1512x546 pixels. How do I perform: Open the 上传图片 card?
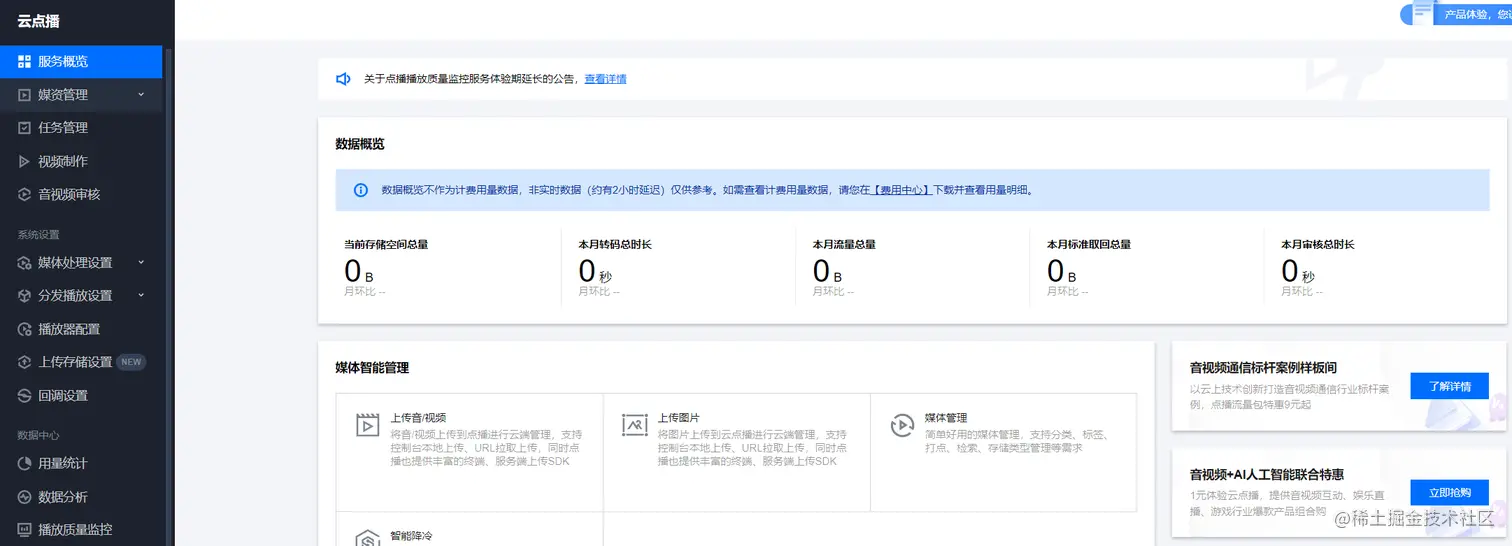coord(737,452)
